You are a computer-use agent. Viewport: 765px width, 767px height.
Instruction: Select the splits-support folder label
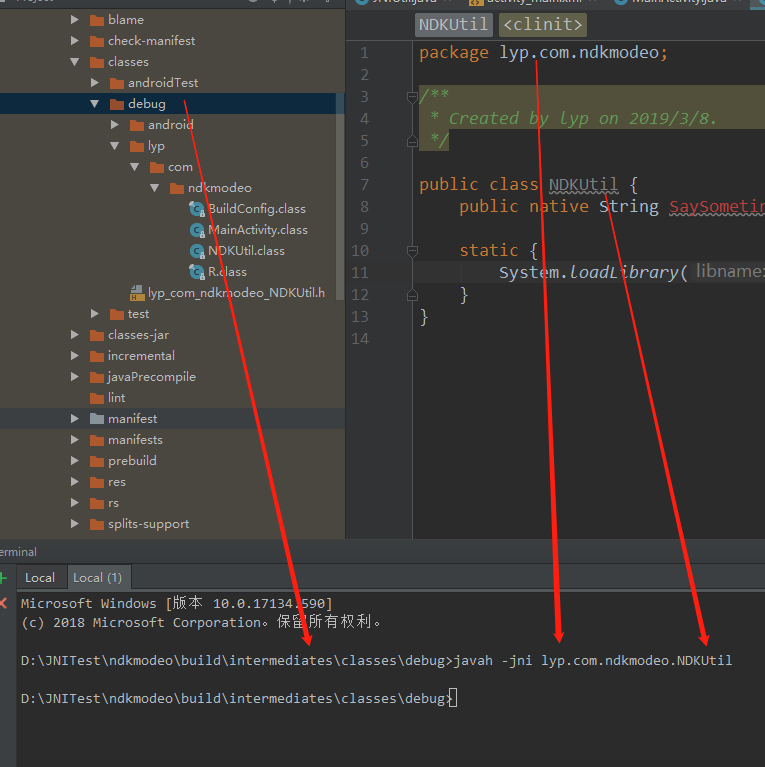tap(148, 524)
